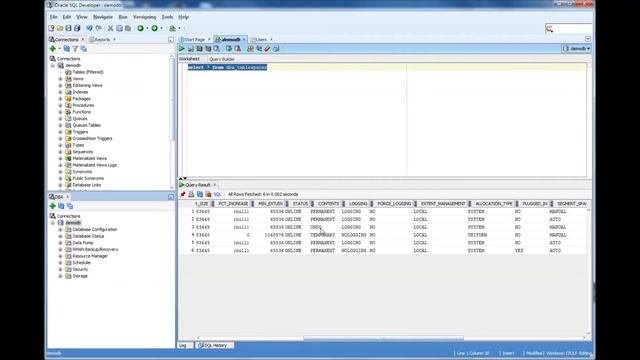640x360 pixels.
Task: Switch to the Users tab
Action: (x=261, y=40)
